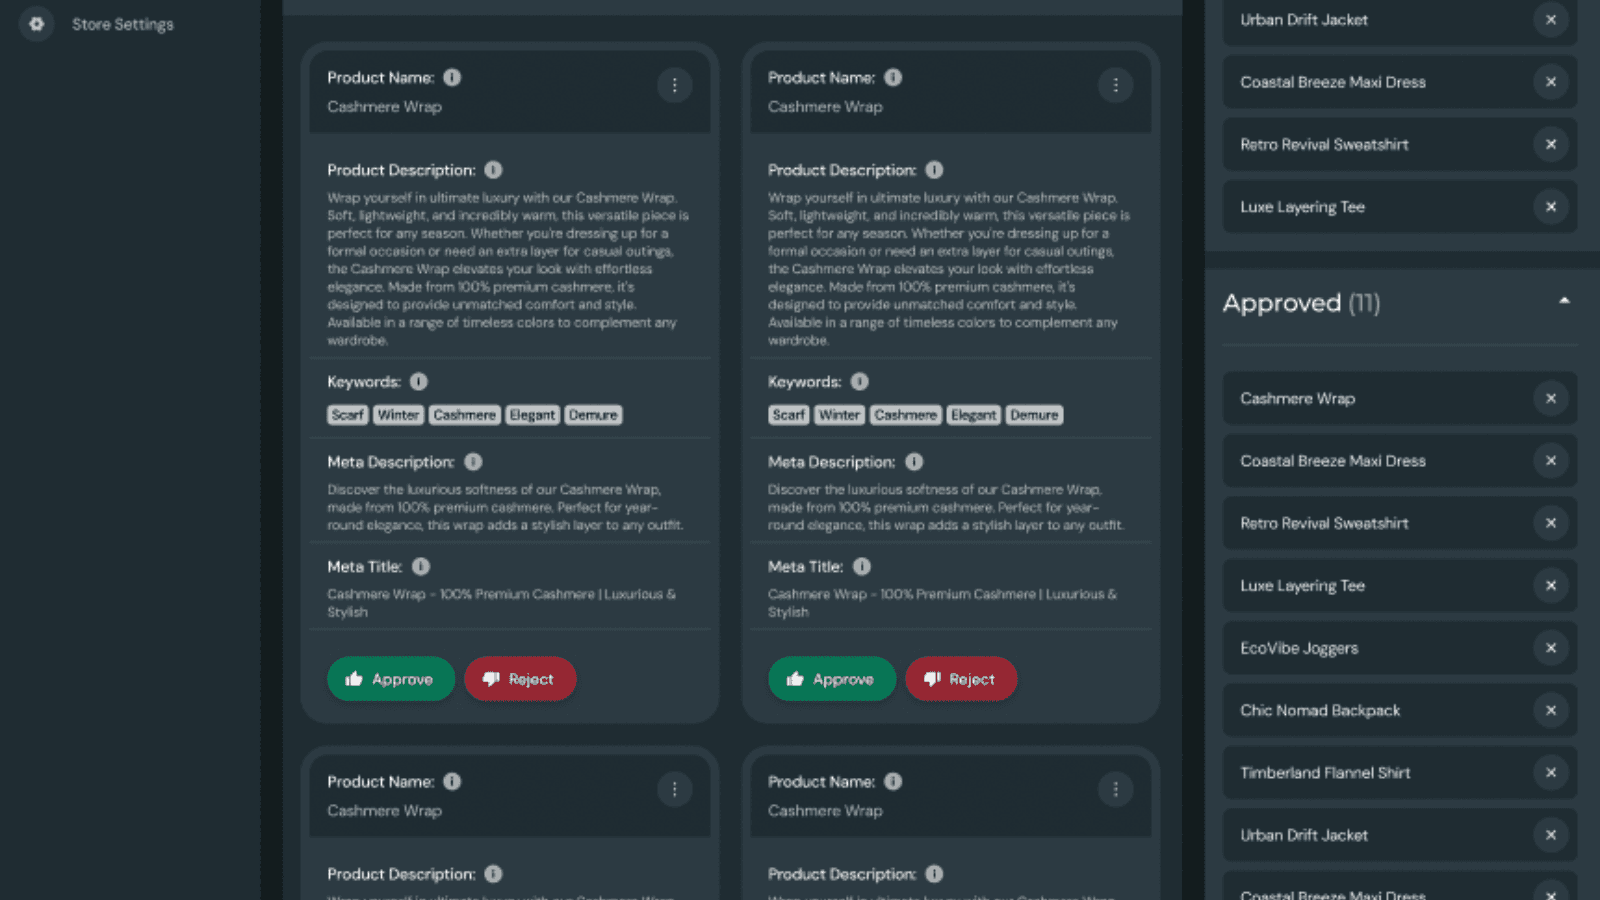This screenshot has width=1600, height=900.
Task: Select Timberland Flannel Shirt in Approved list
Action: pos(1325,773)
